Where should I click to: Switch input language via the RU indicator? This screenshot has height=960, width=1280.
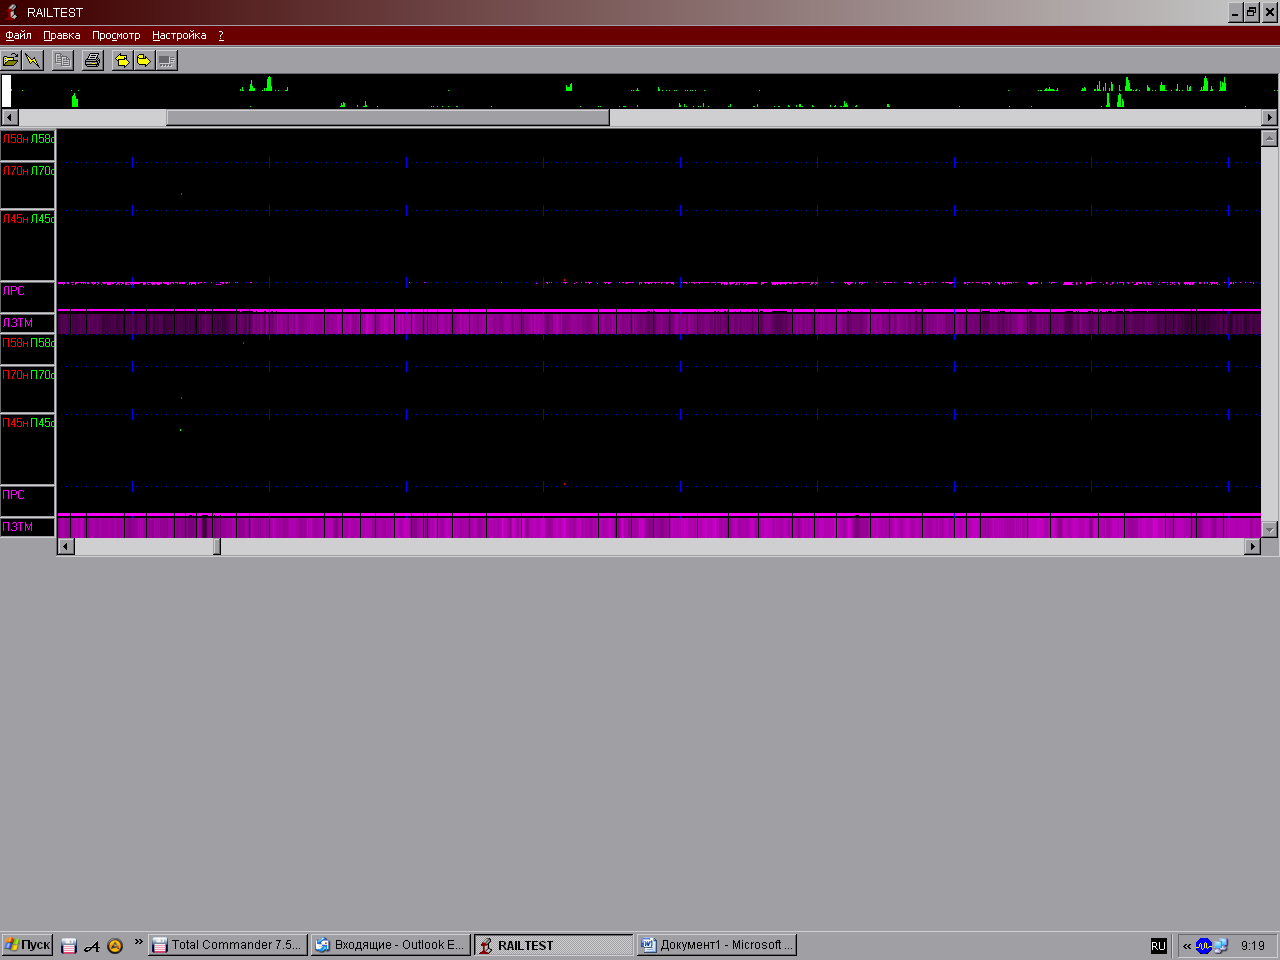pos(1158,945)
